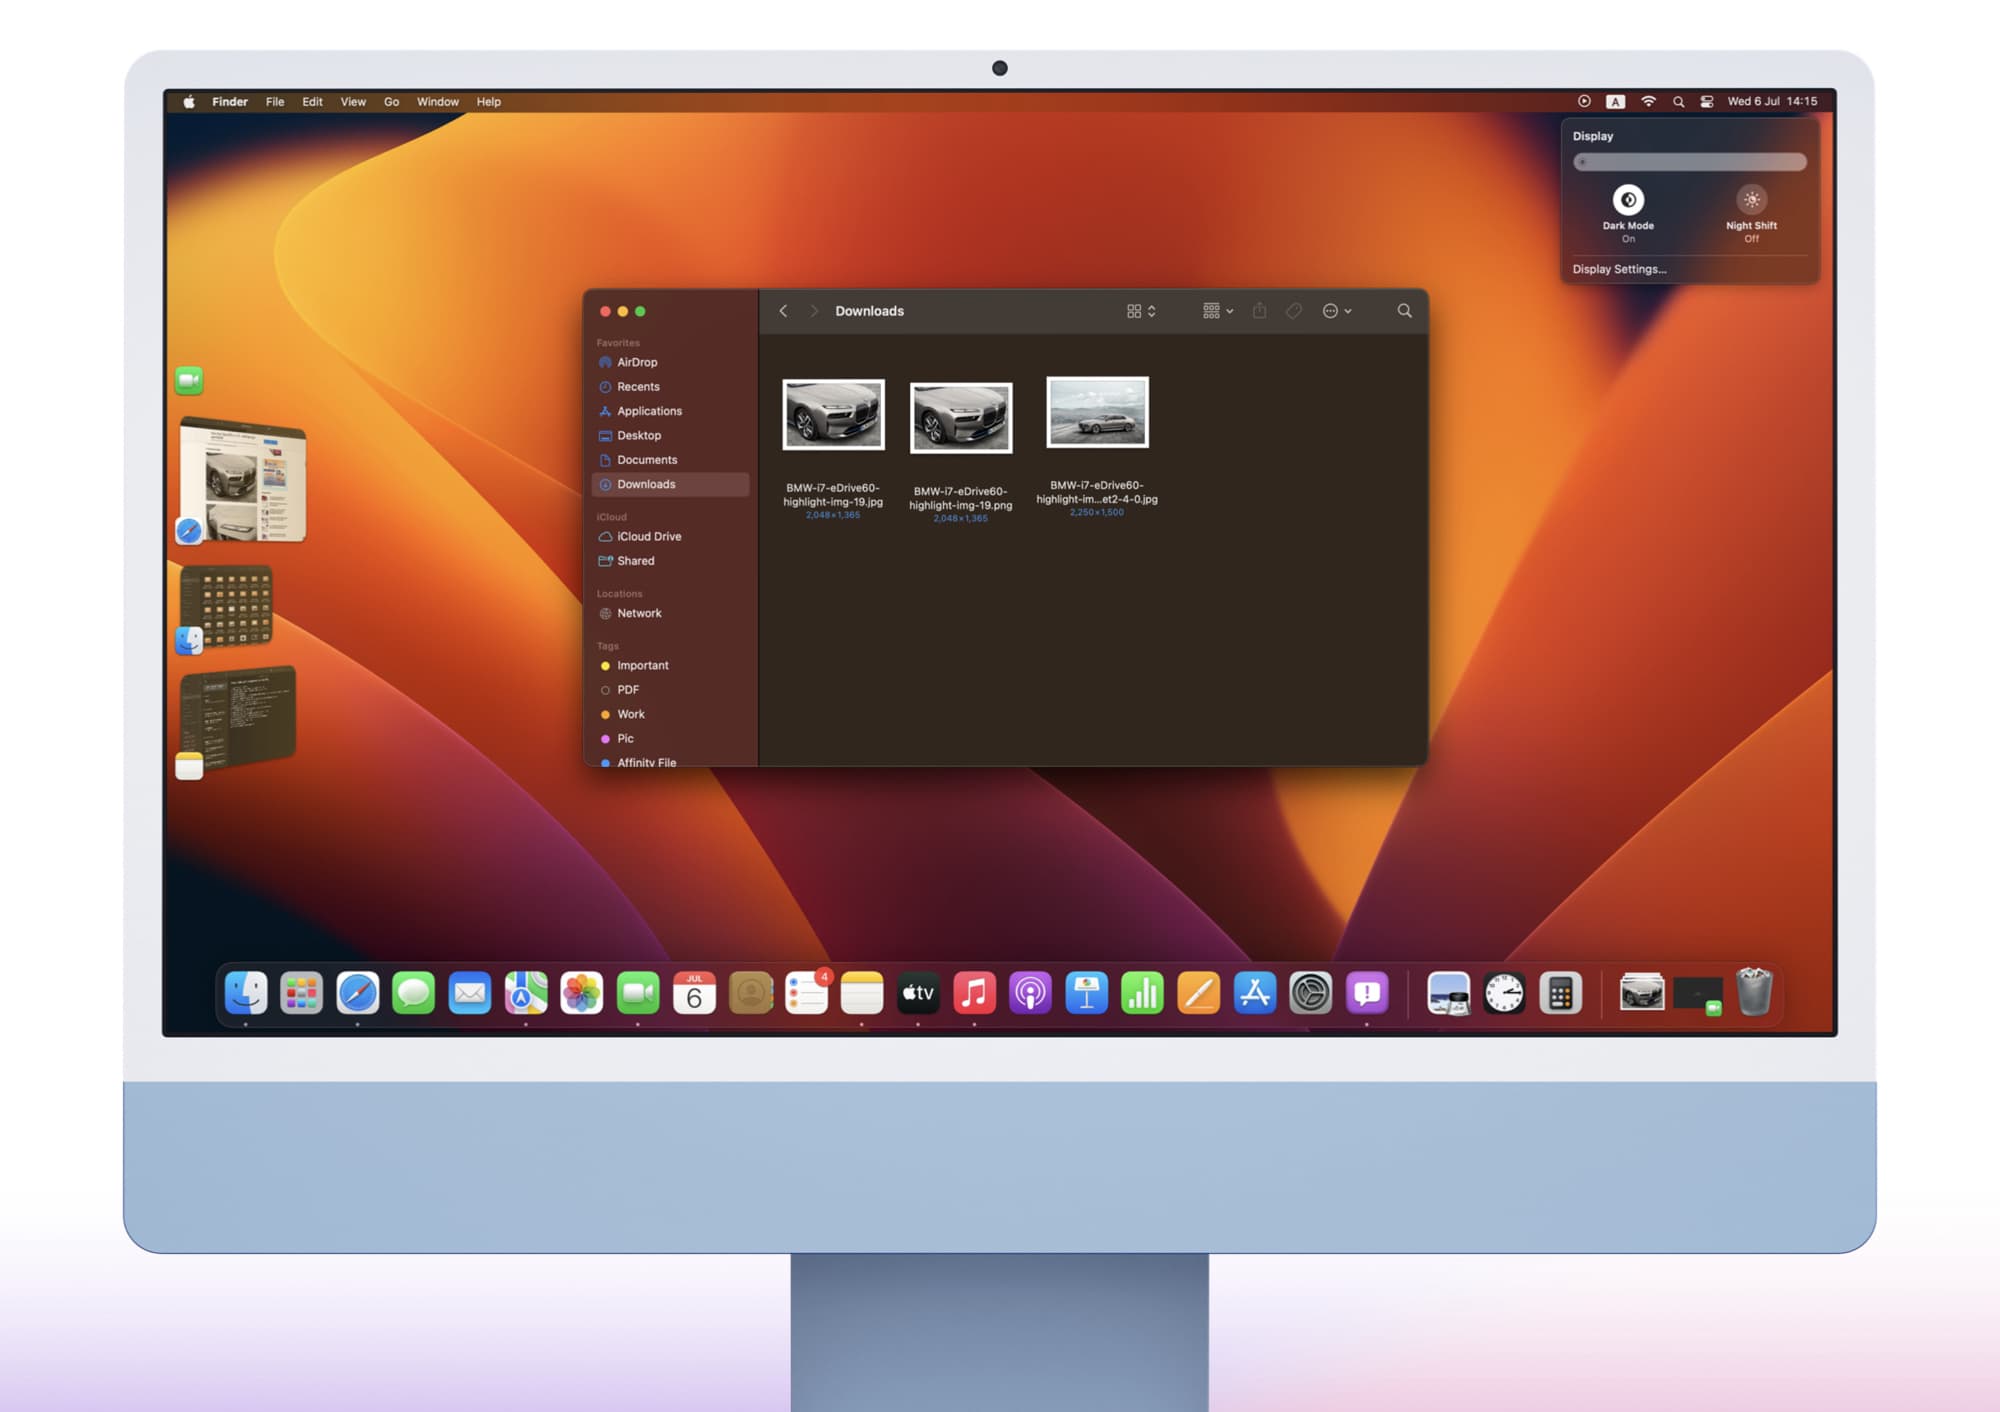Viewport: 2000px width, 1412px height.
Task: Open Control Center from the menu bar
Action: (1707, 101)
